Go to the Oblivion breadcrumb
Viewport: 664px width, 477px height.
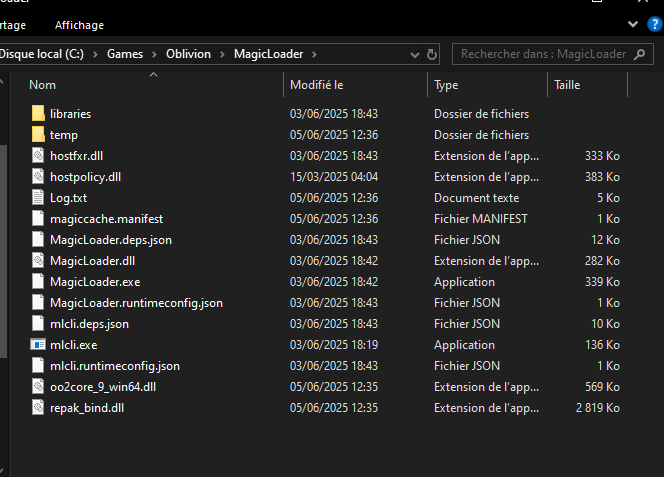coord(188,54)
